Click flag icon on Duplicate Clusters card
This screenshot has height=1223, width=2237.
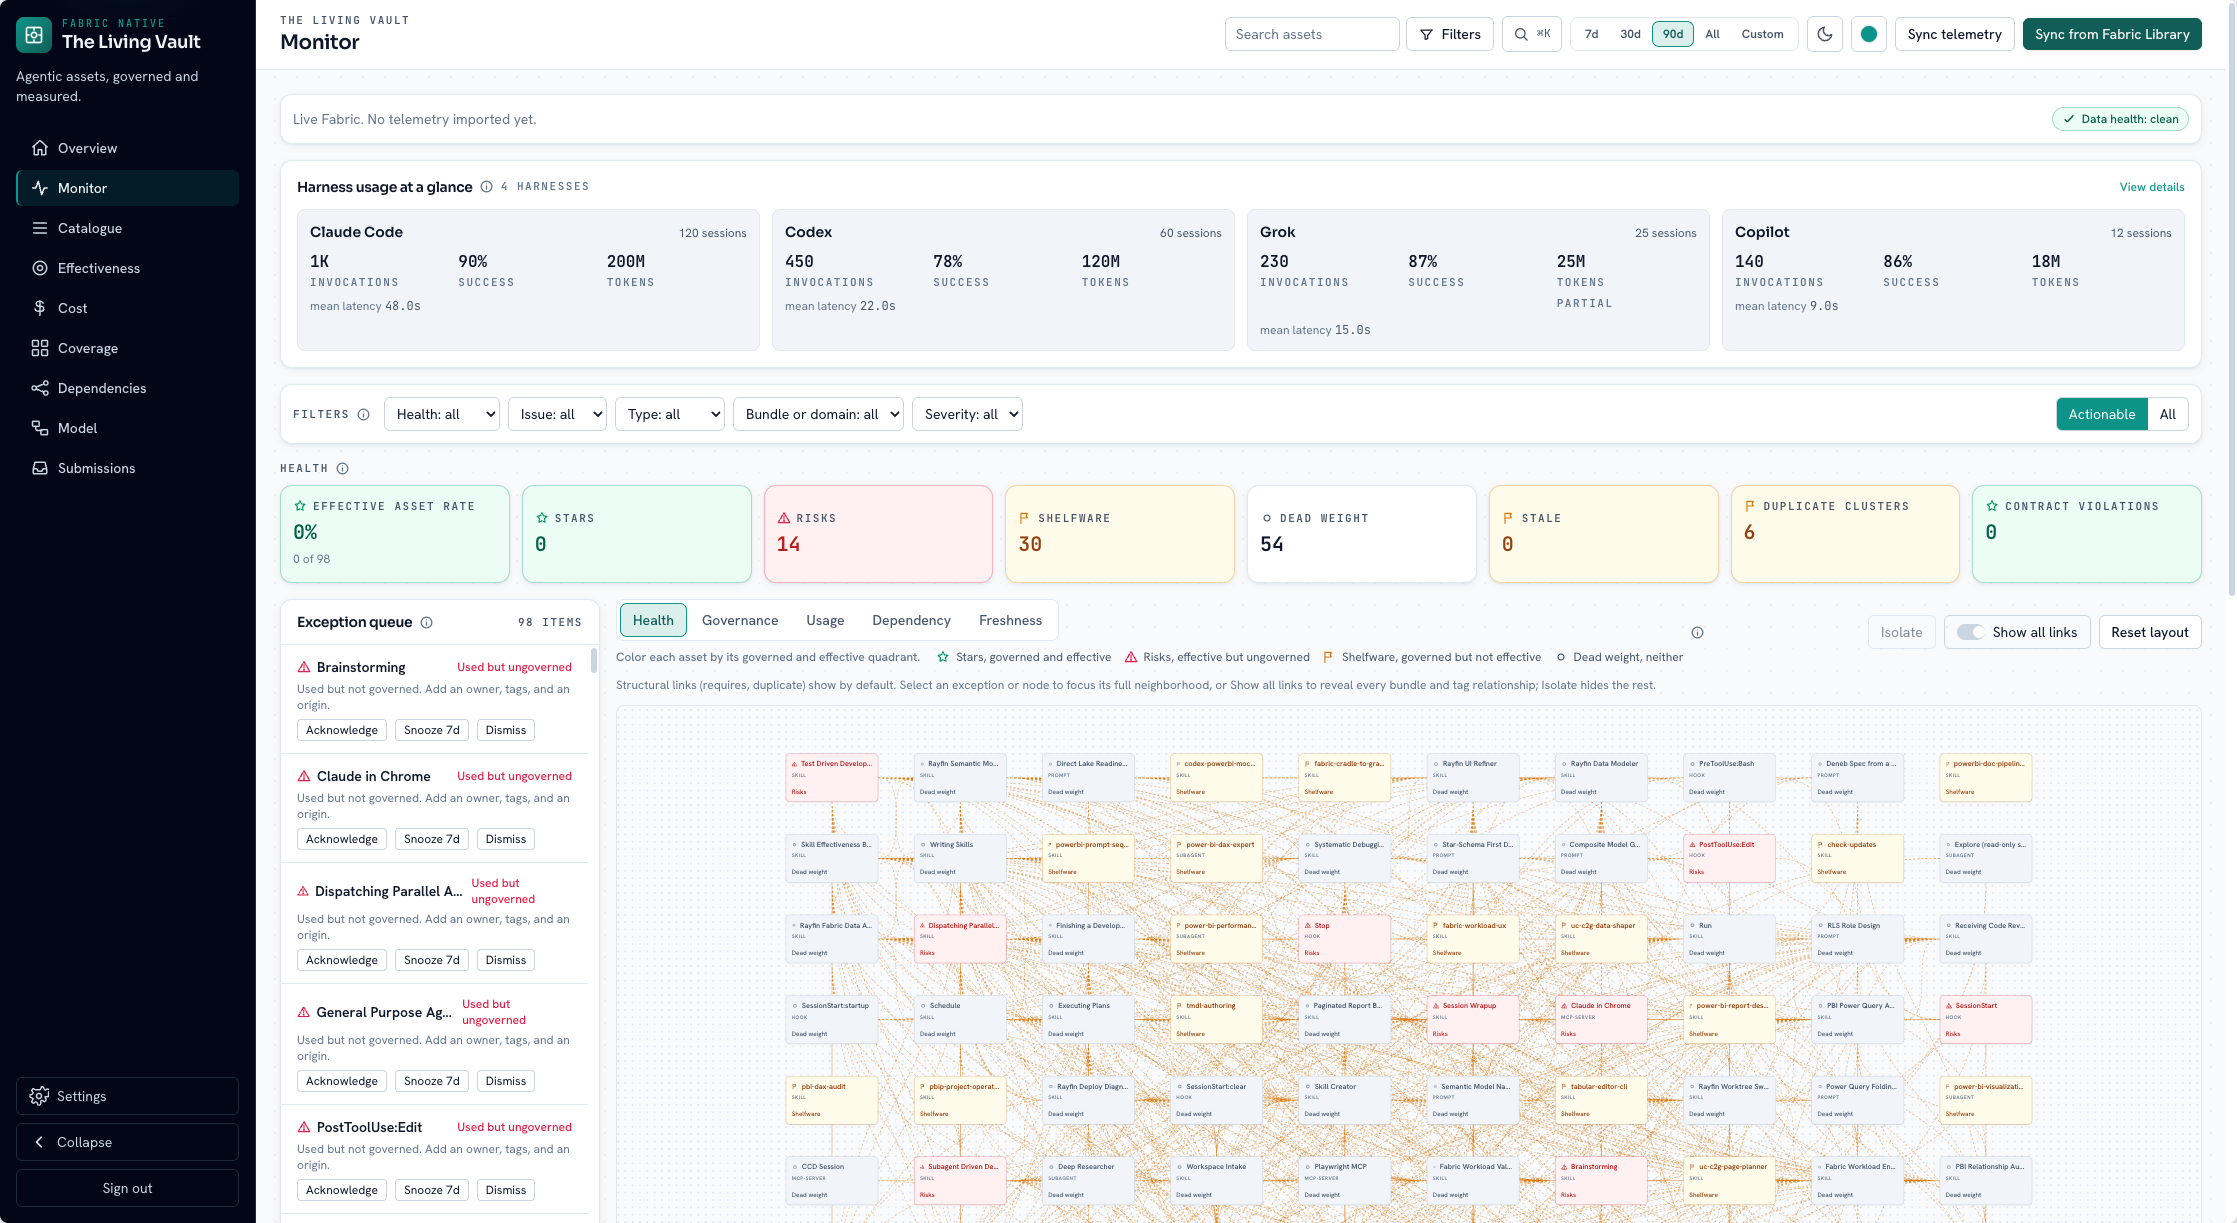(1750, 506)
